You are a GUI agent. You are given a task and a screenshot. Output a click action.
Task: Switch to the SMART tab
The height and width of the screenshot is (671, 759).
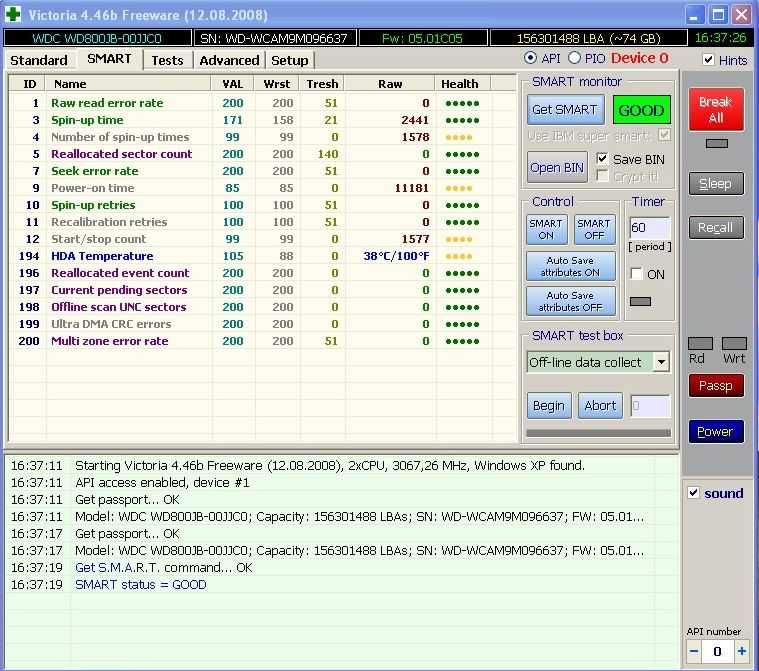click(109, 59)
